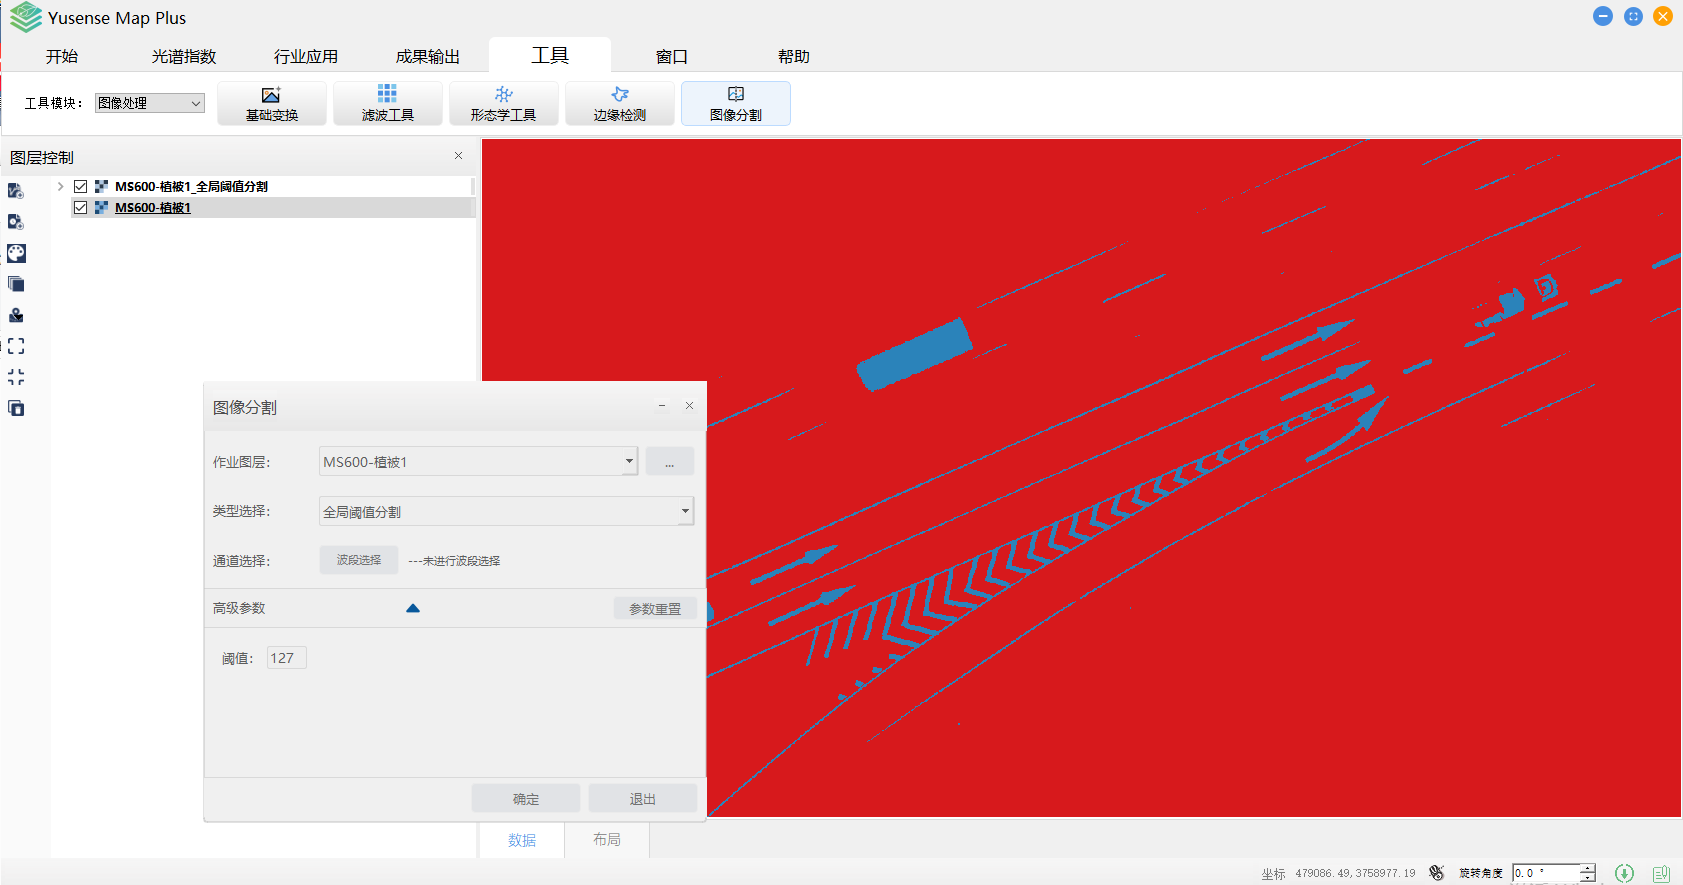Switch to the 光谱指数 ribbon tab
Viewport: 1683px width, 885px height.
pos(184,57)
